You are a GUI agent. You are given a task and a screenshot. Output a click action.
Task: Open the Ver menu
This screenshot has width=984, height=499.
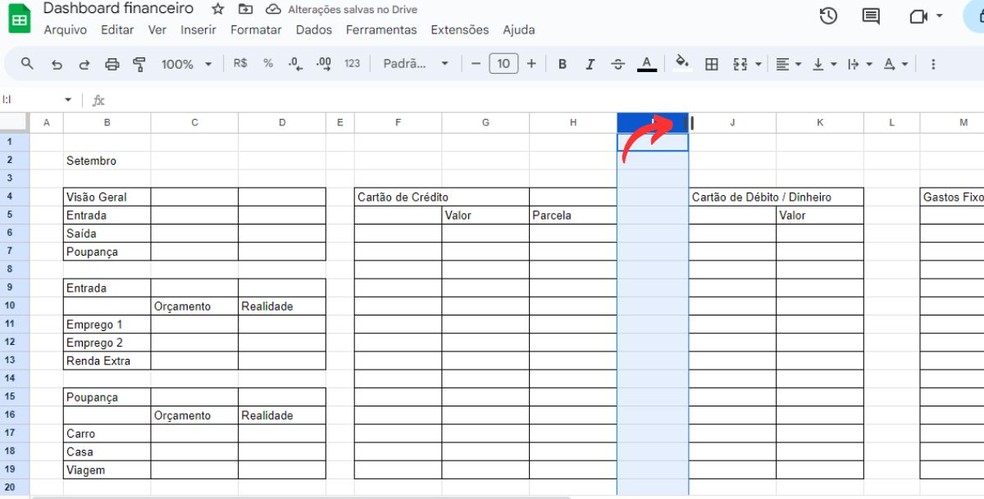point(157,30)
